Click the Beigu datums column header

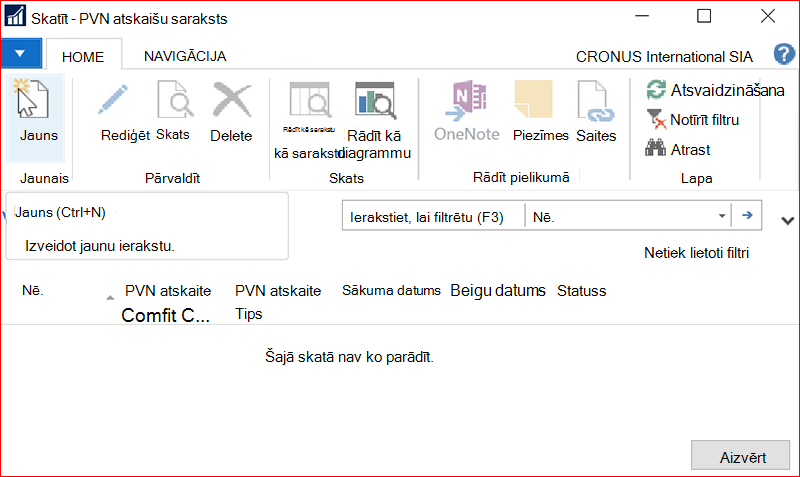[498, 291]
